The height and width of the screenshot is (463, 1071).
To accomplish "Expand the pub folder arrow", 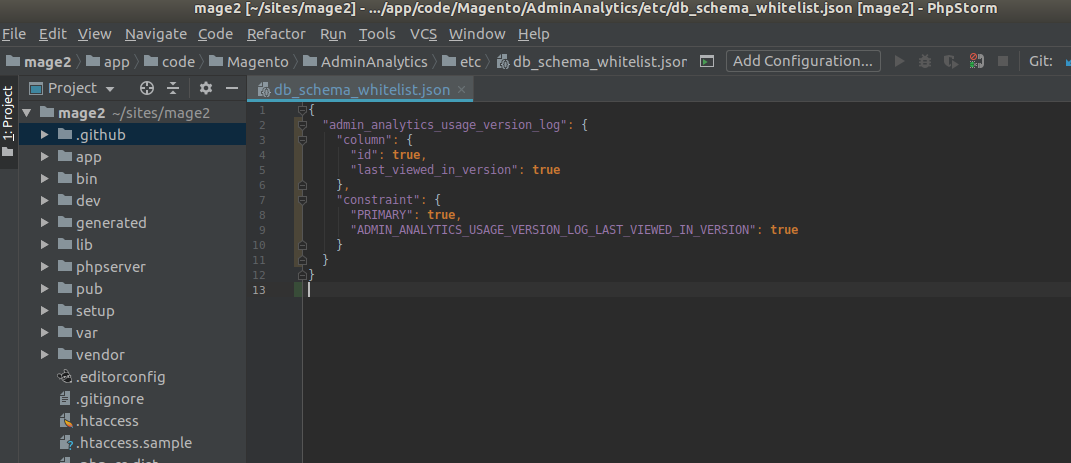I will (44, 288).
